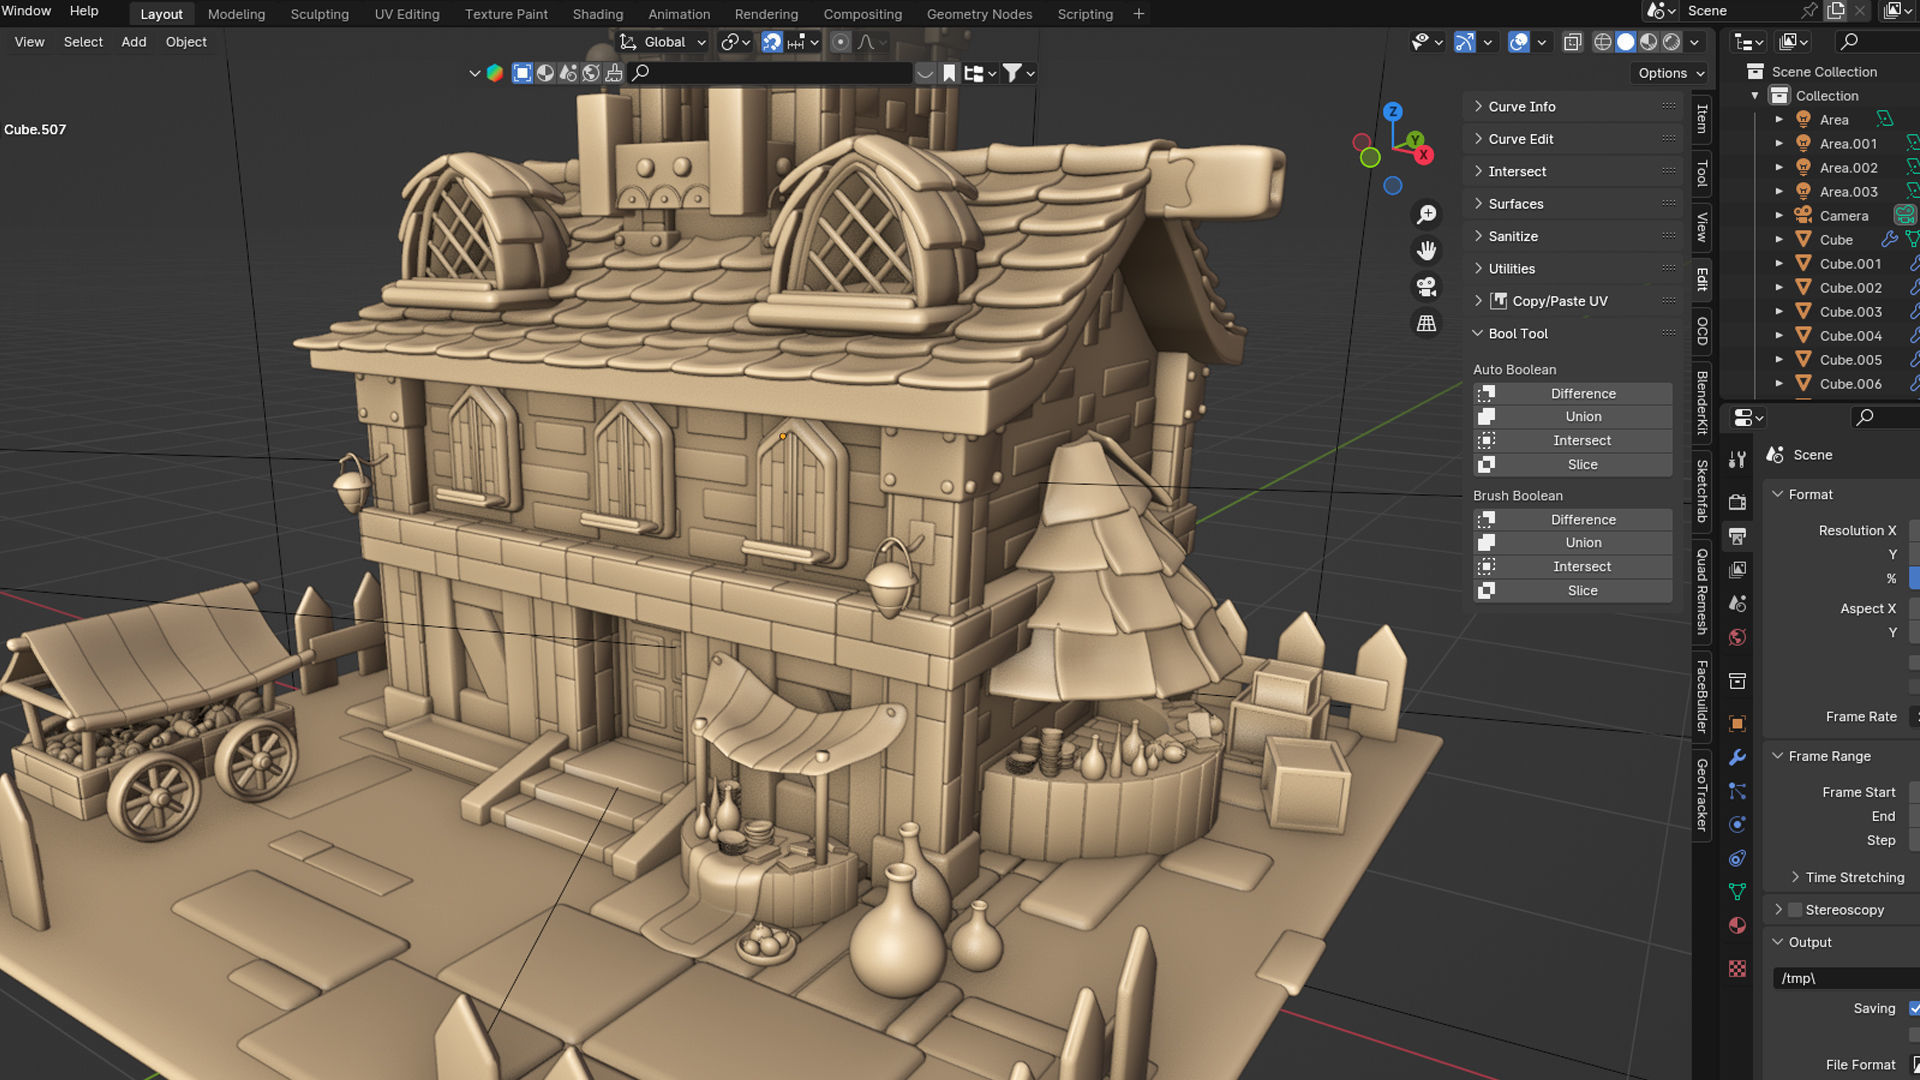Open the Modifiers wrench properties tab
1920x1080 pixels.
(1737, 757)
